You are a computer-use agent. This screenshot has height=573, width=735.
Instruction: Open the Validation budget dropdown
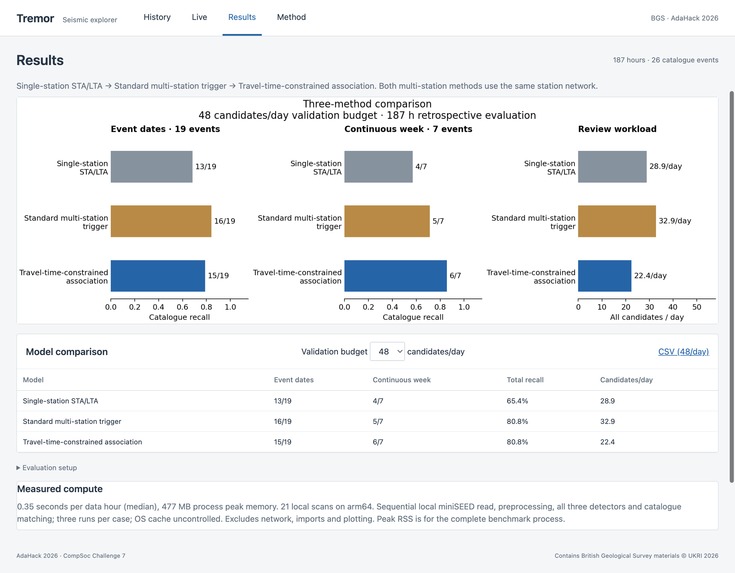click(387, 352)
